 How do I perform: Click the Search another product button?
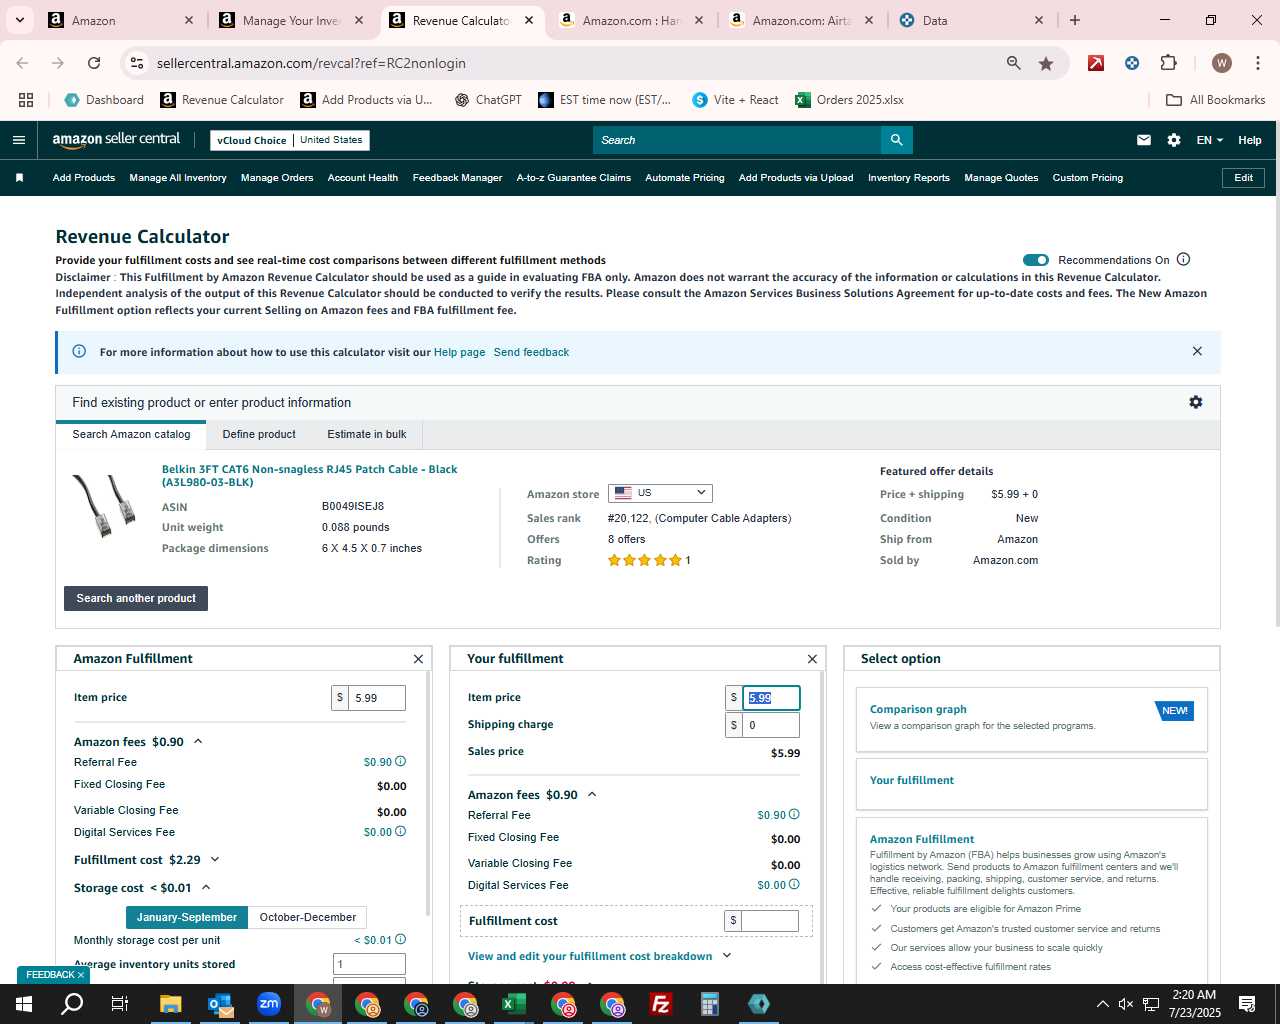(136, 598)
